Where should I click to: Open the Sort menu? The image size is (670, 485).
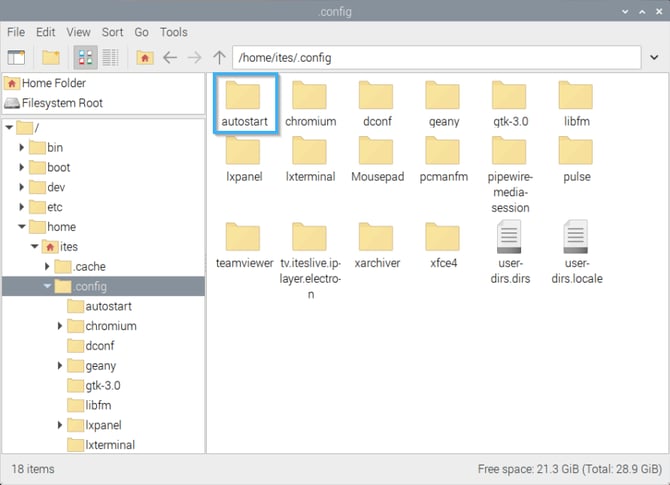click(111, 32)
